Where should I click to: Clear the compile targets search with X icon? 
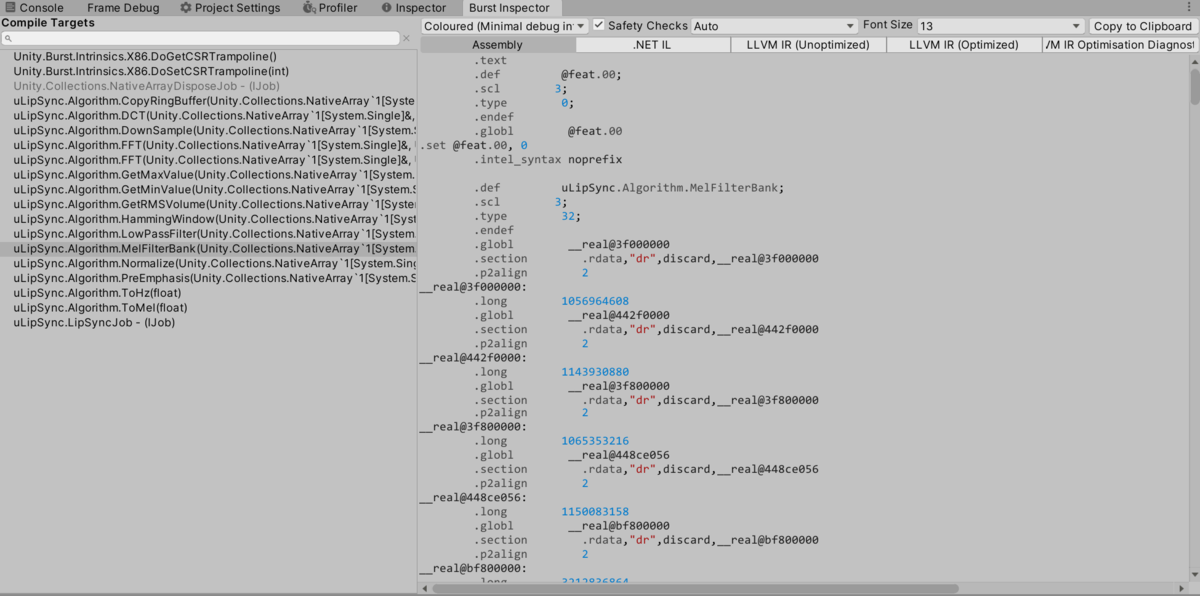pyautogui.click(x=406, y=38)
